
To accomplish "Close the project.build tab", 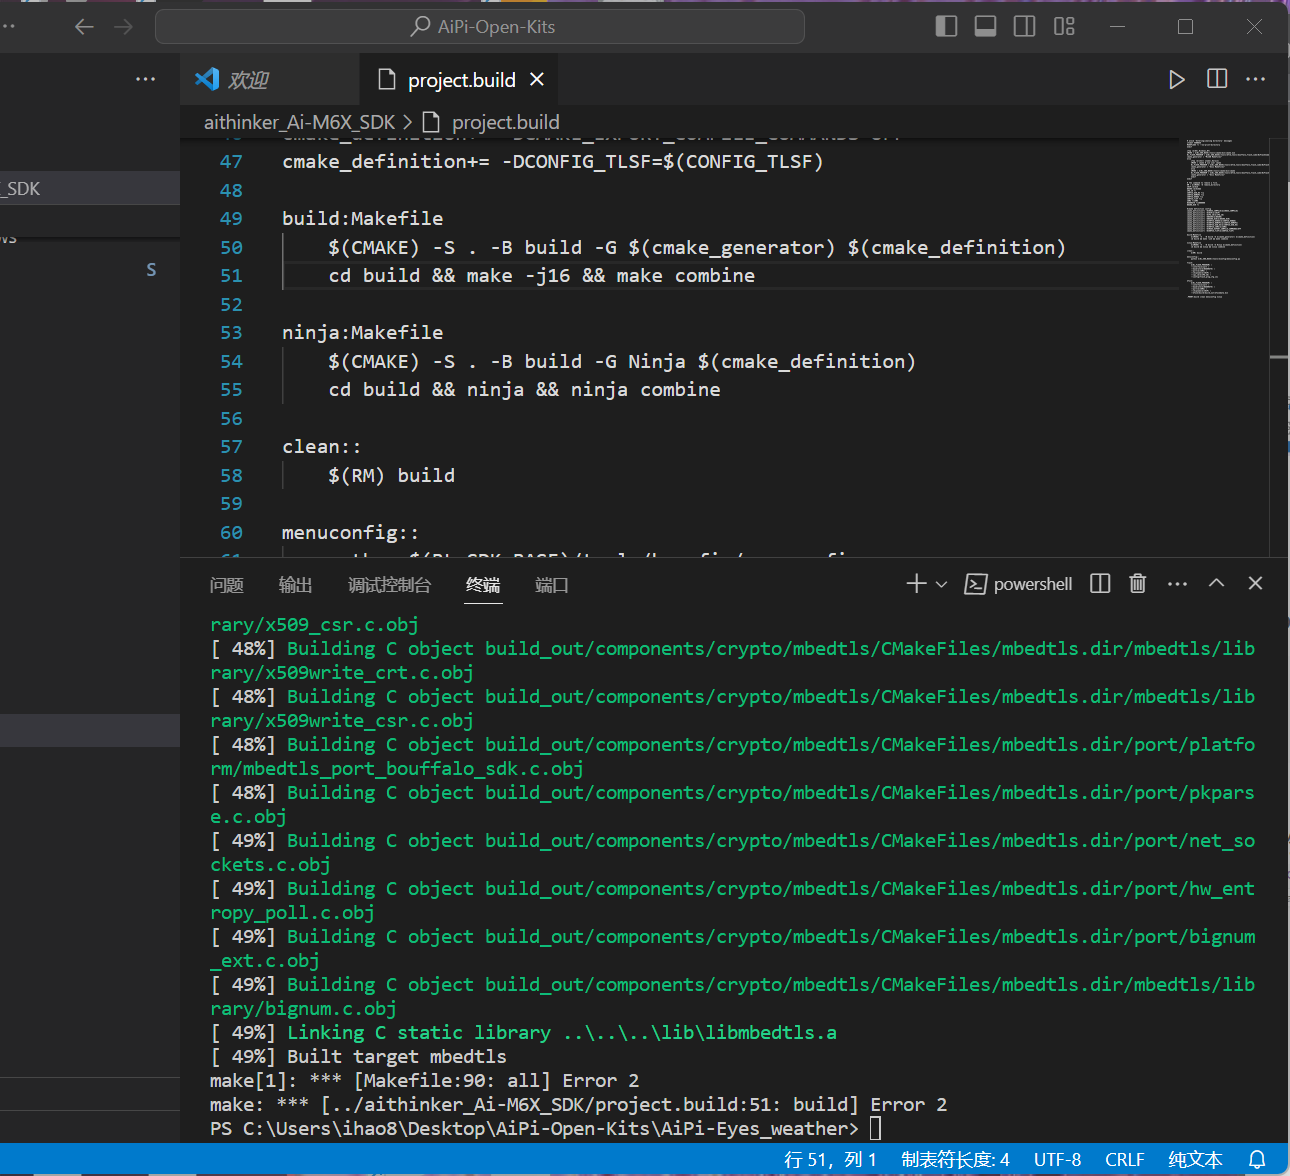I will tap(537, 79).
